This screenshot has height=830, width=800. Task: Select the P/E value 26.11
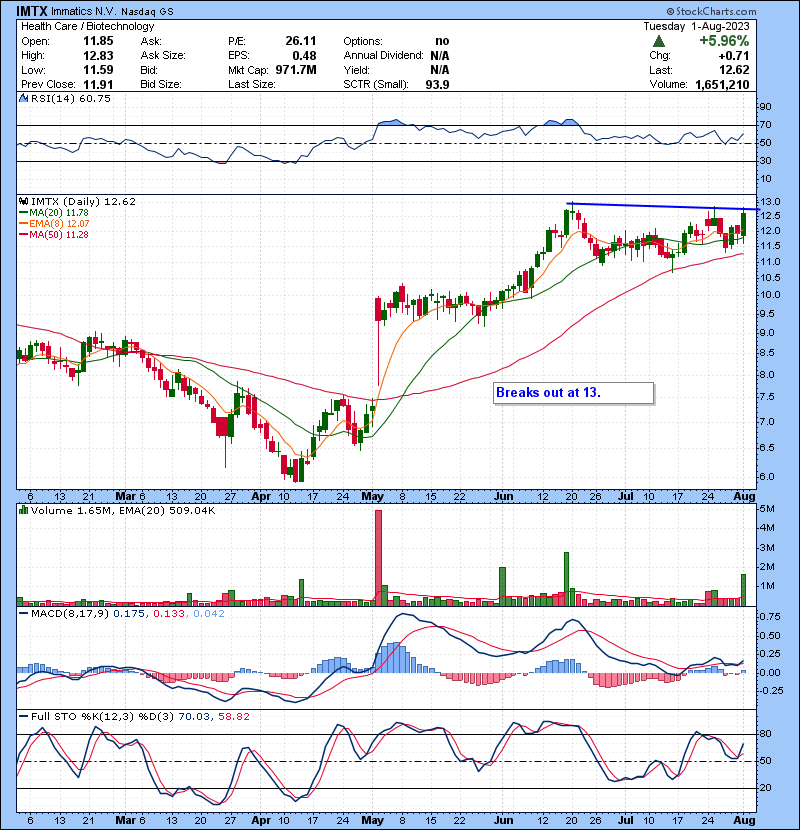(x=301, y=41)
